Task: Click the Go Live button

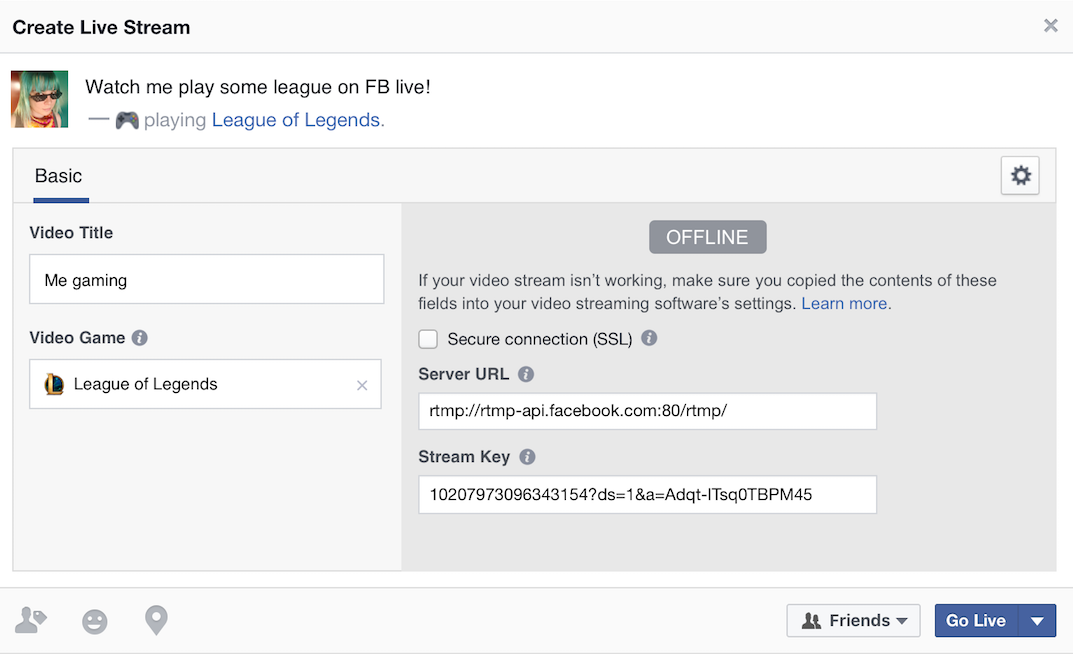Action: pos(976,620)
